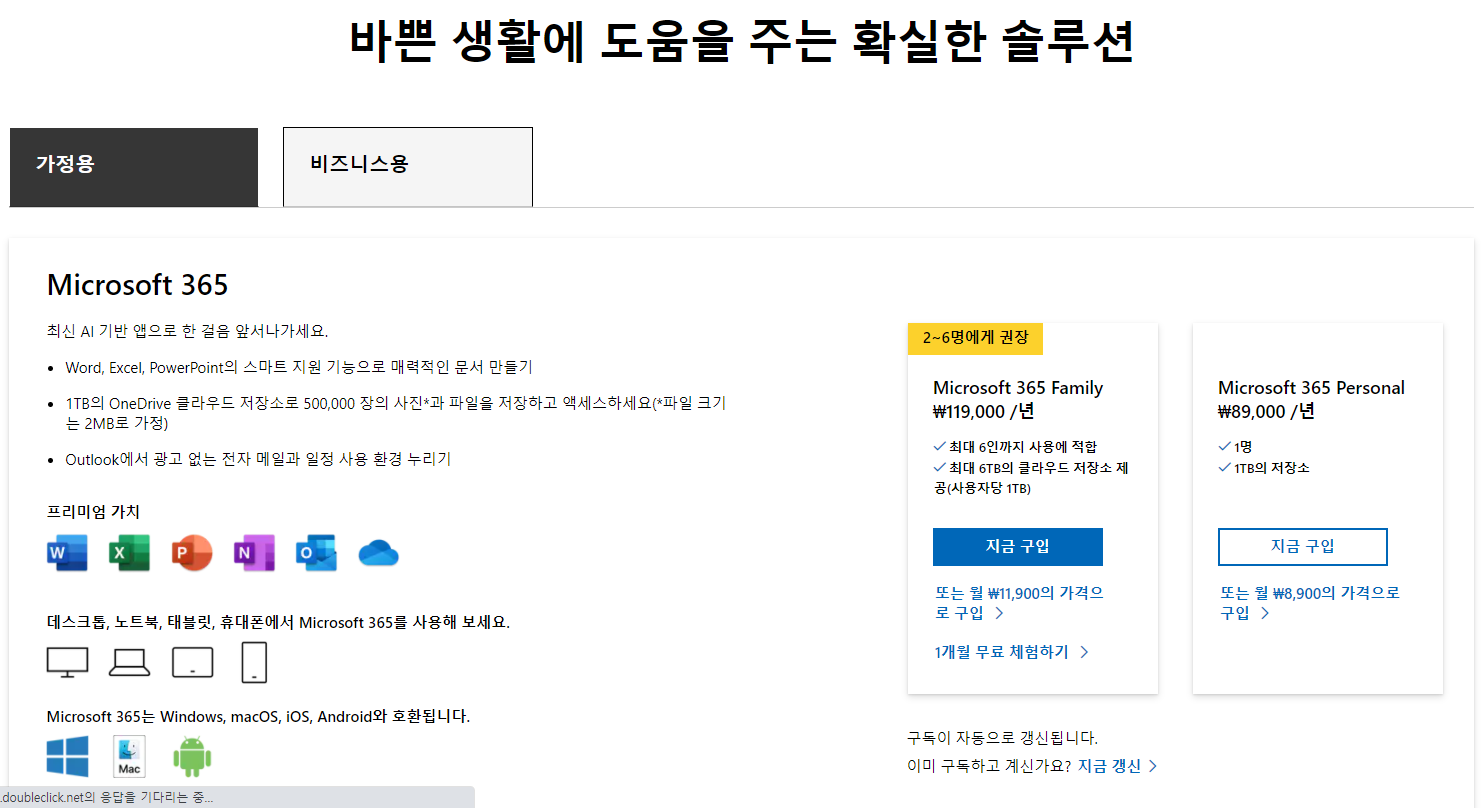Click the 1개월 무료 체험하기 link
This screenshot has height=808, width=1481.
coord(1012,652)
